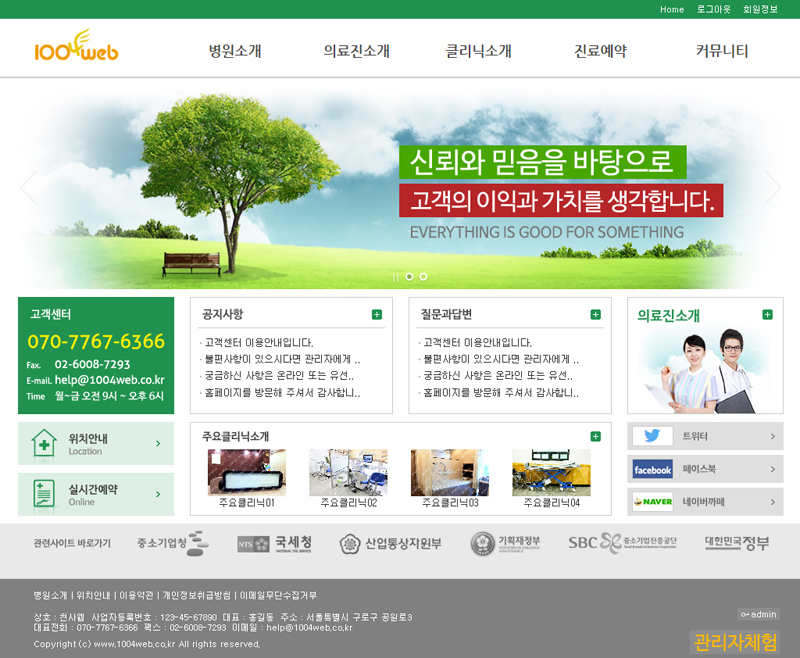Viewport: 800px width, 658px height.
Task: Expand 주요클리닉소개 with the plus icon
Action: pos(596,436)
